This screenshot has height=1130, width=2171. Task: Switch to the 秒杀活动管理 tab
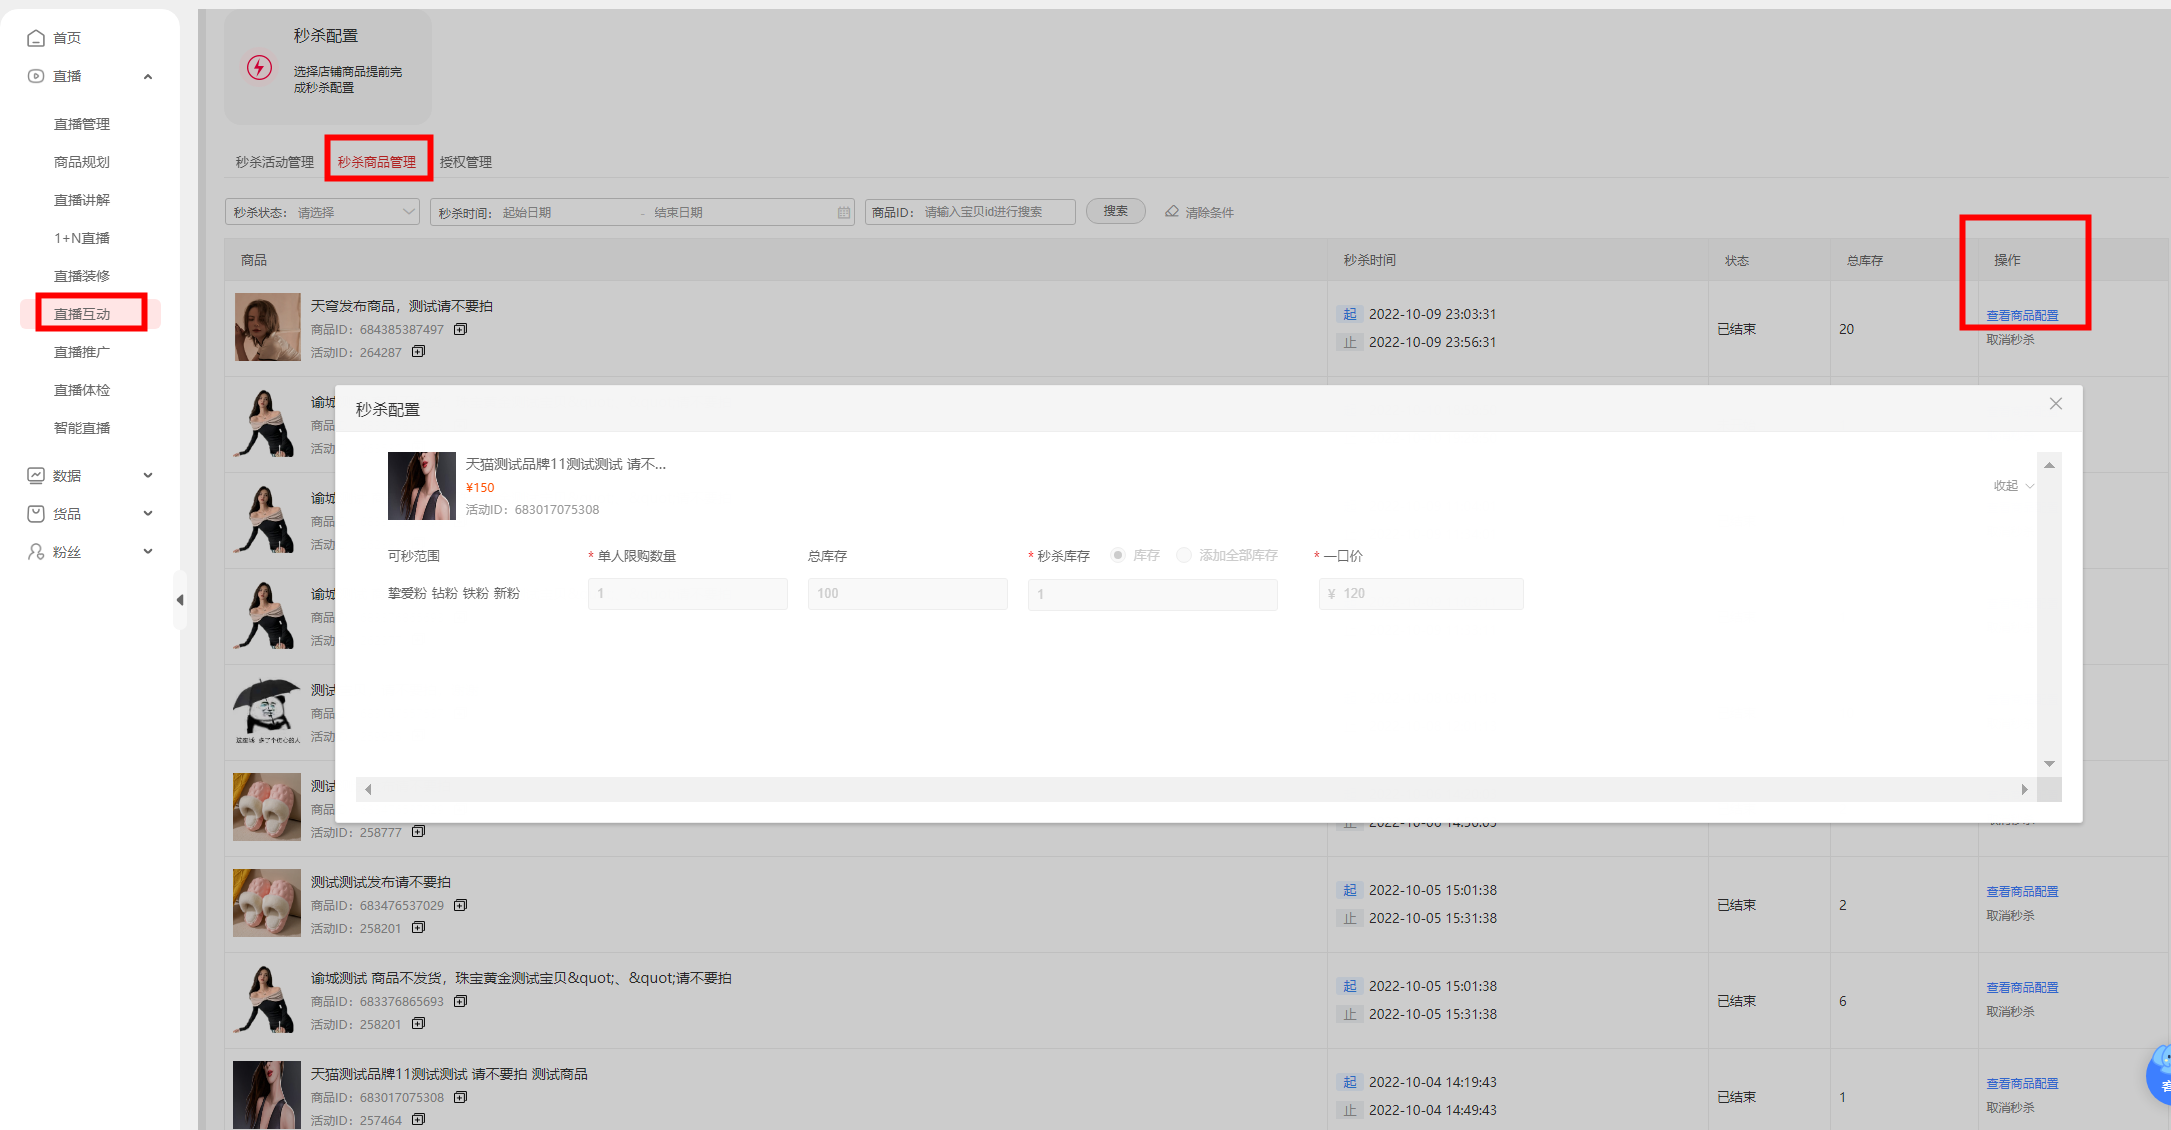tap(274, 162)
